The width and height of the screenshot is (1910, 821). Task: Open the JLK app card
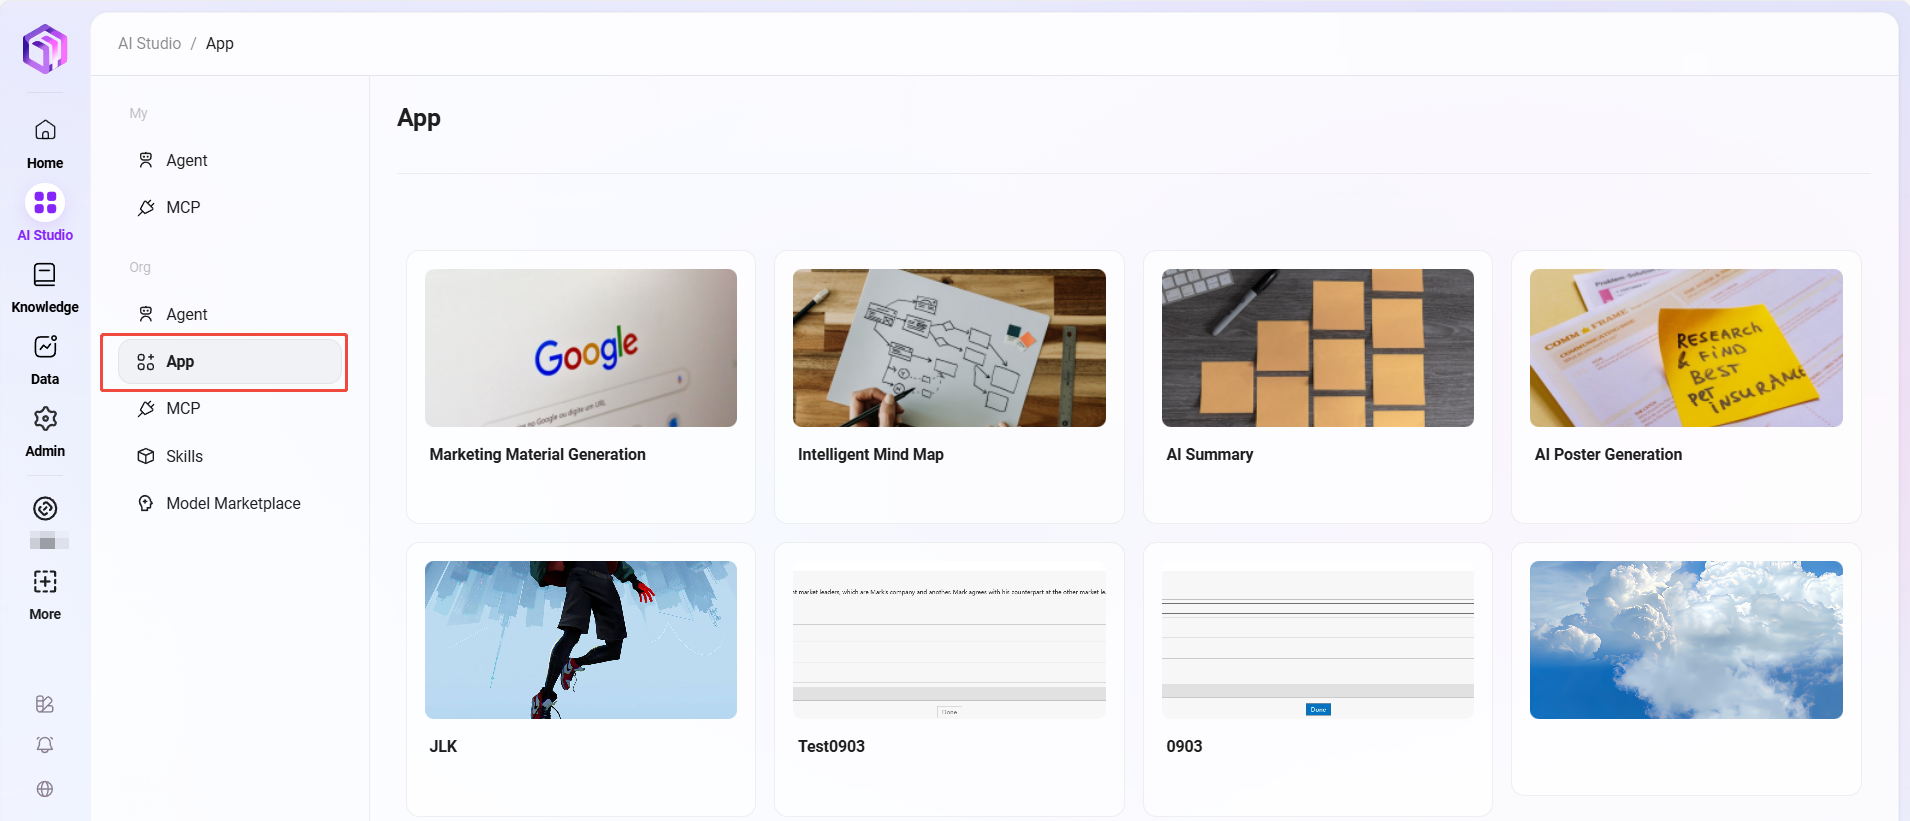[580, 640]
